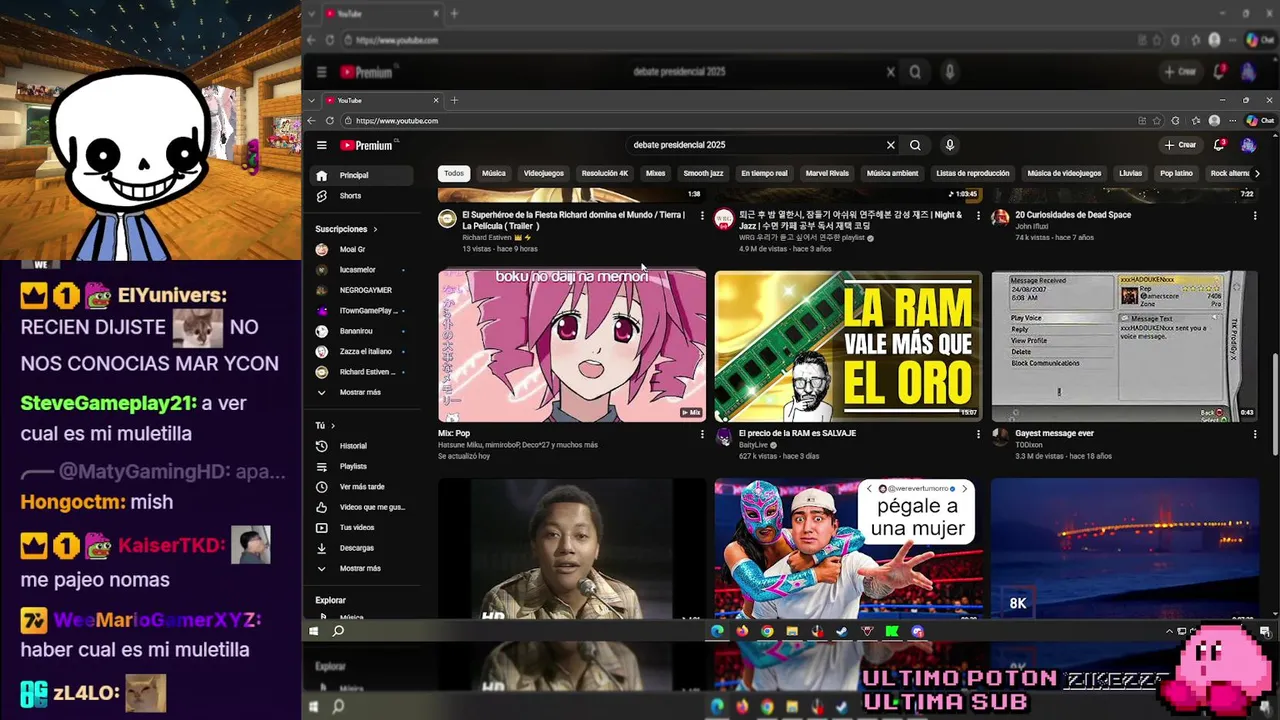Click the address bar in front browser
Image resolution: width=1280 pixels, height=720 pixels.
point(740,121)
